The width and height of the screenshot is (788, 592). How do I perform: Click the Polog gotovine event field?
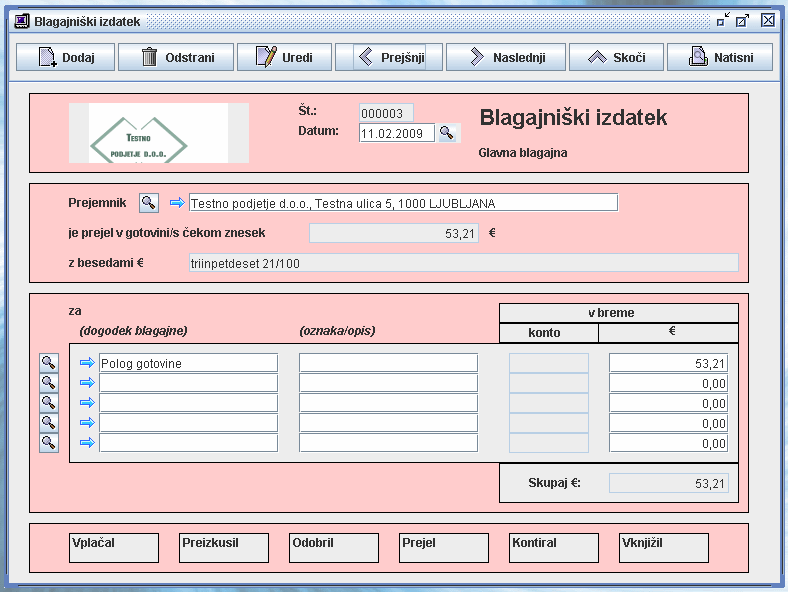click(188, 363)
